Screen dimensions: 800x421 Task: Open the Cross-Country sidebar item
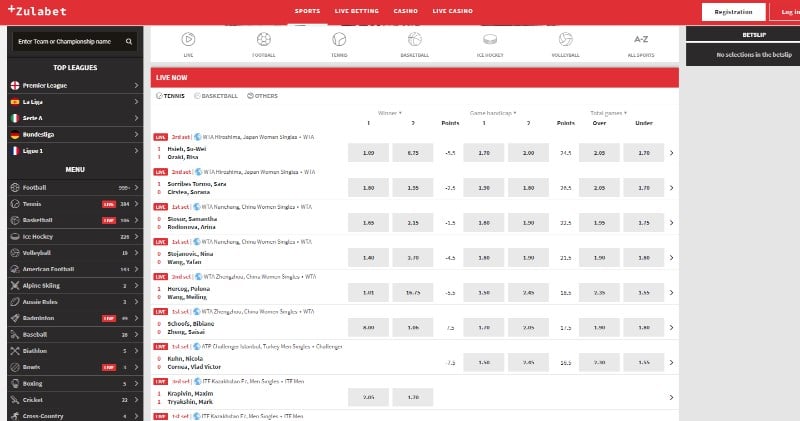75,416
